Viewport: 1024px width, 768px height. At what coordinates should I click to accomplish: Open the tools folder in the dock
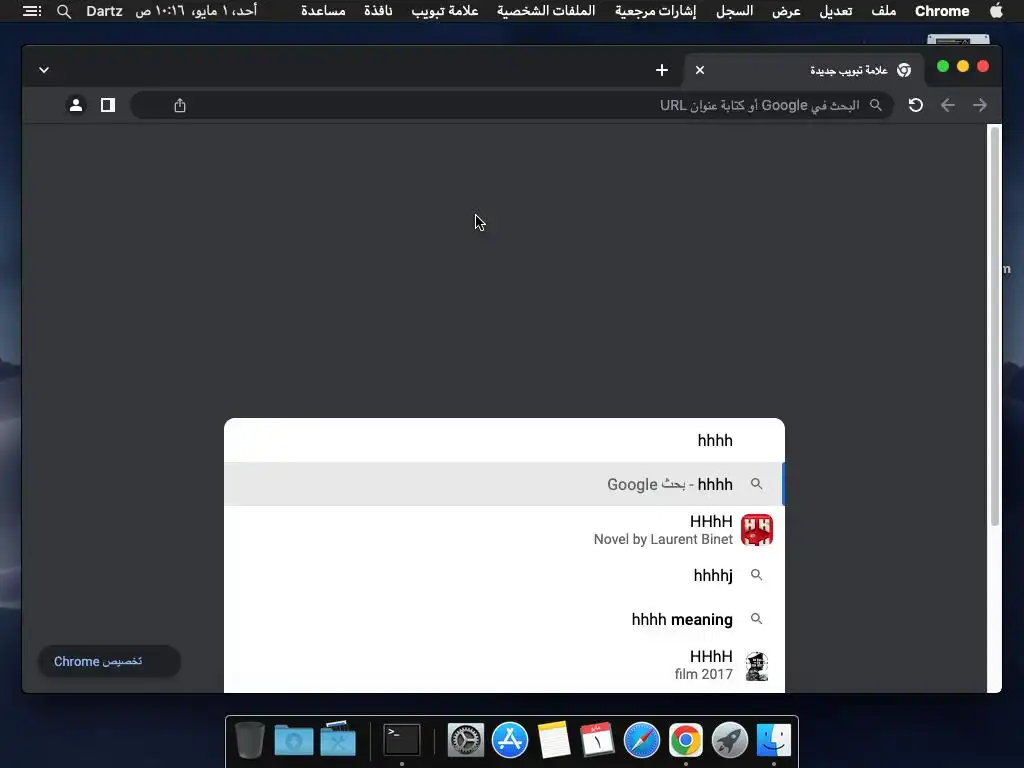[x=338, y=739]
